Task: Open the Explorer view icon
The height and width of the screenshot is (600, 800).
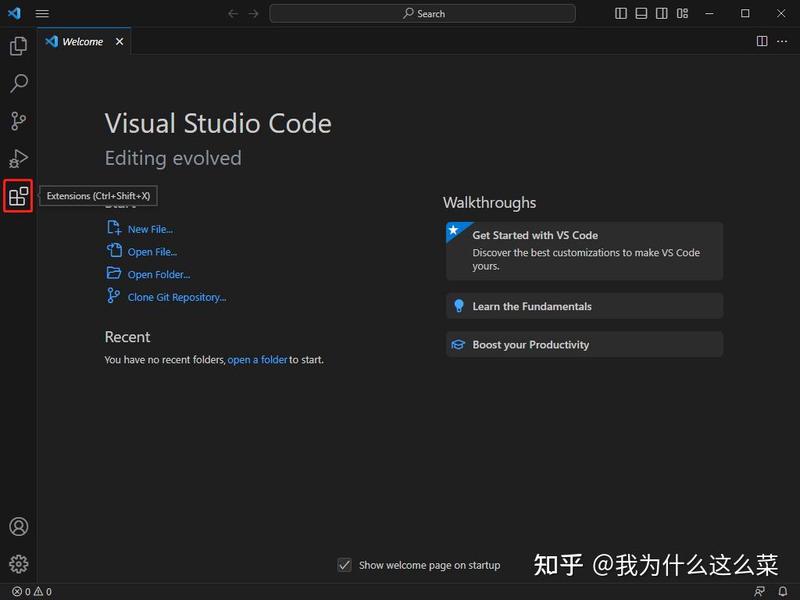Action: (x=18, y=46)
